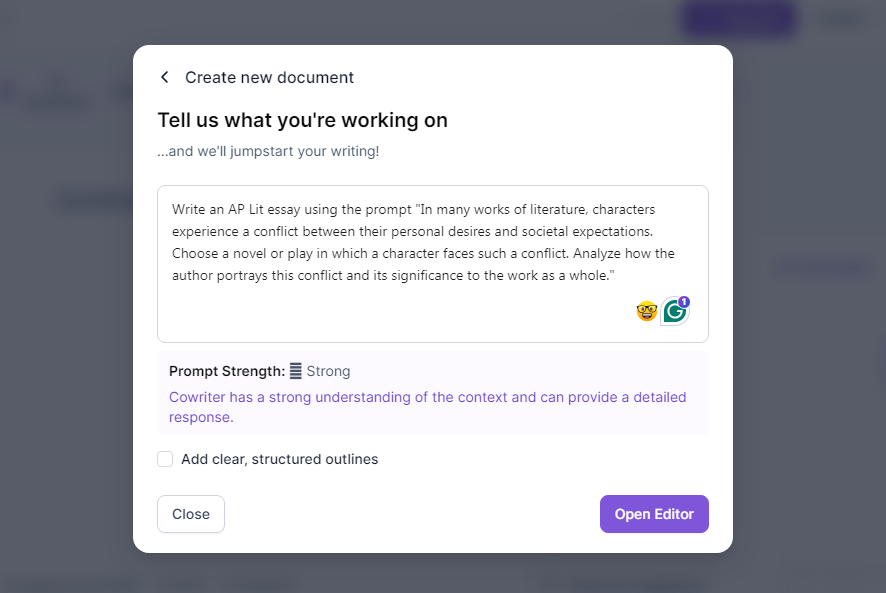Click the blank area below the prompt text
Image resolution: width=886 pixels, height=593 pixels.
point(396,314)
